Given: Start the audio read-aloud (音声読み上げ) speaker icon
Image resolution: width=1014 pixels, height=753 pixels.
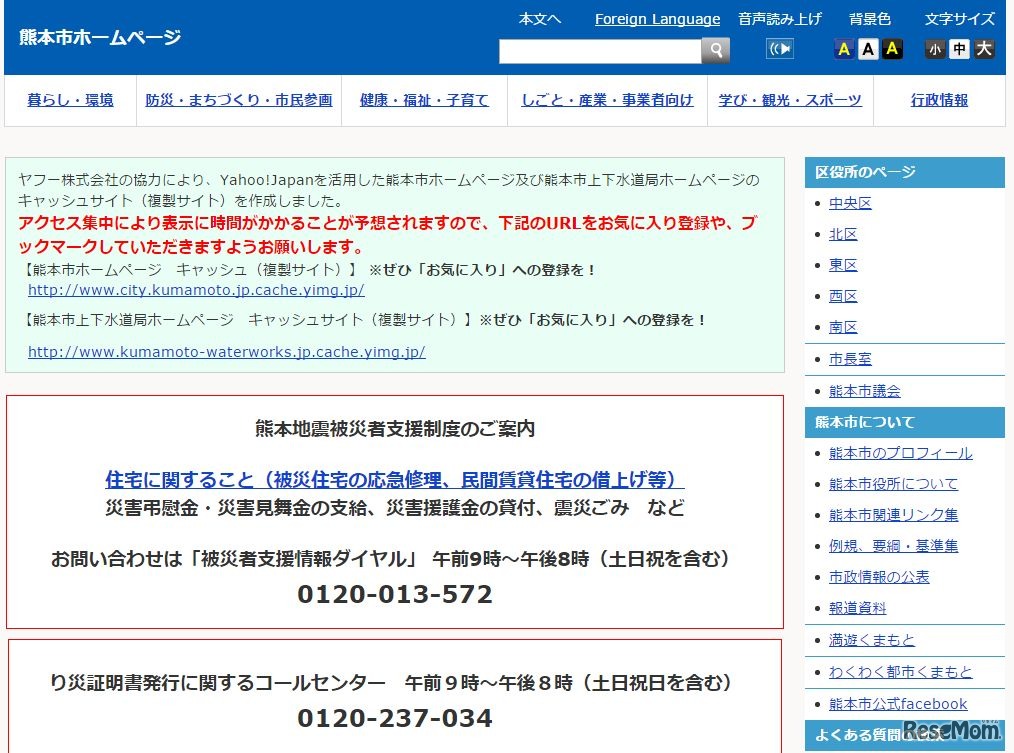Looking at the screenshot, I should tap(780, 49).
